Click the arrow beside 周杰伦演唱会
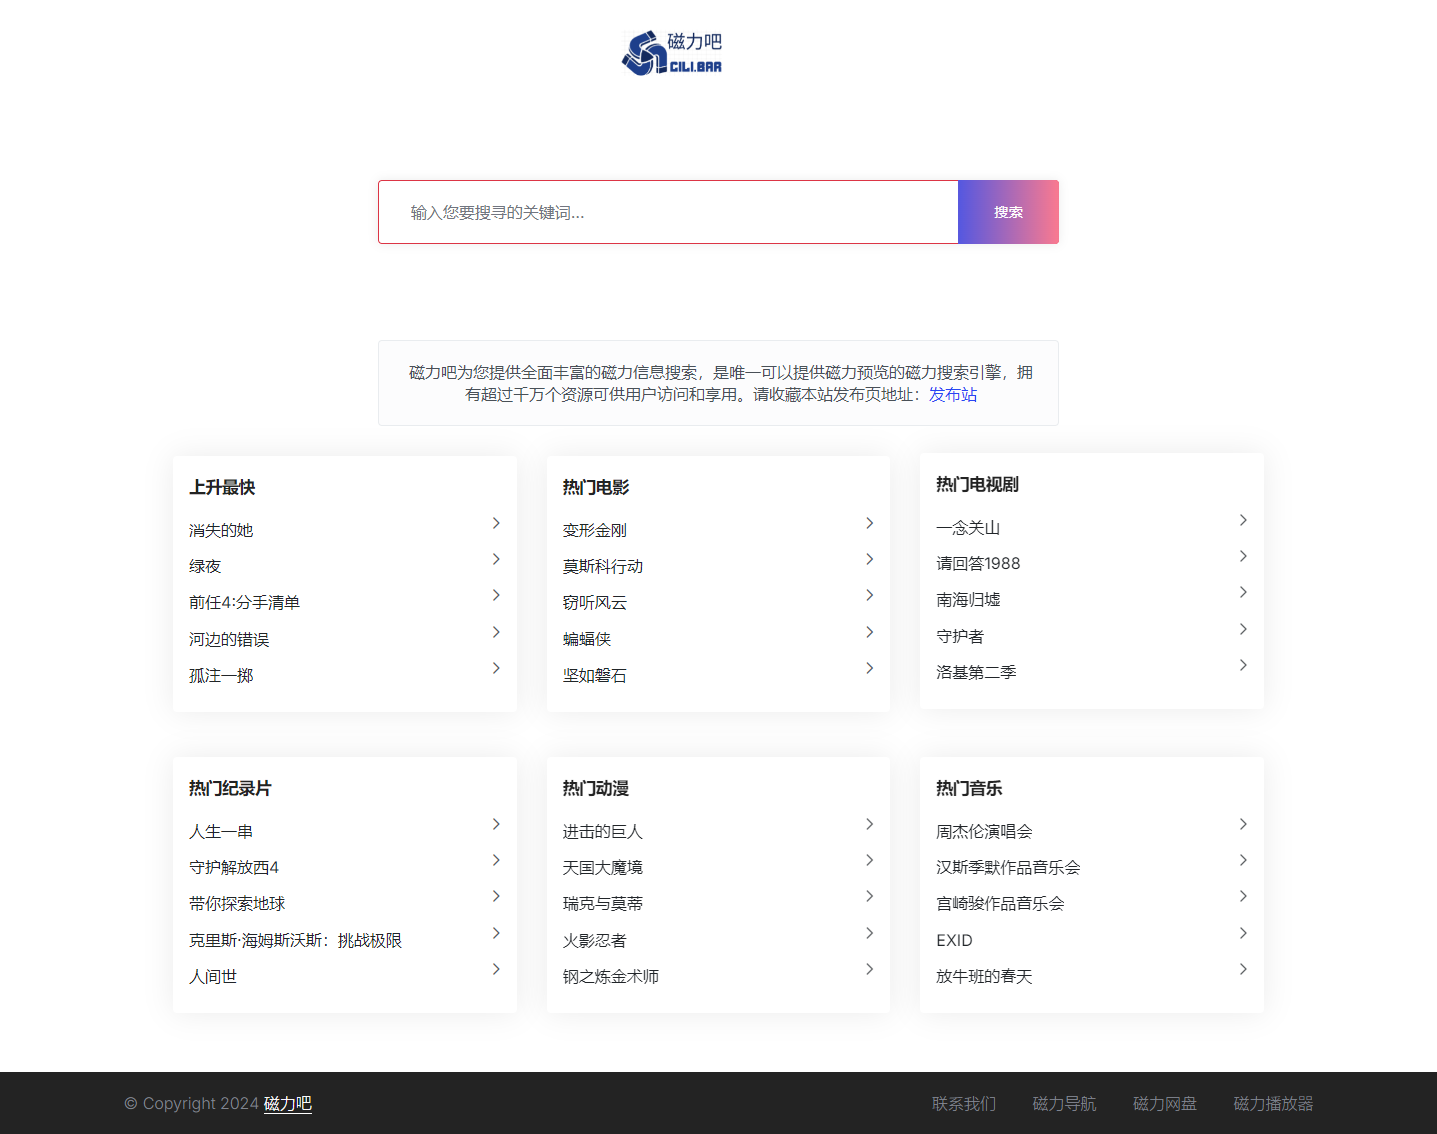This screenshot has width=1437, height=1134. pyautogui.click(x=1243, y=824)
